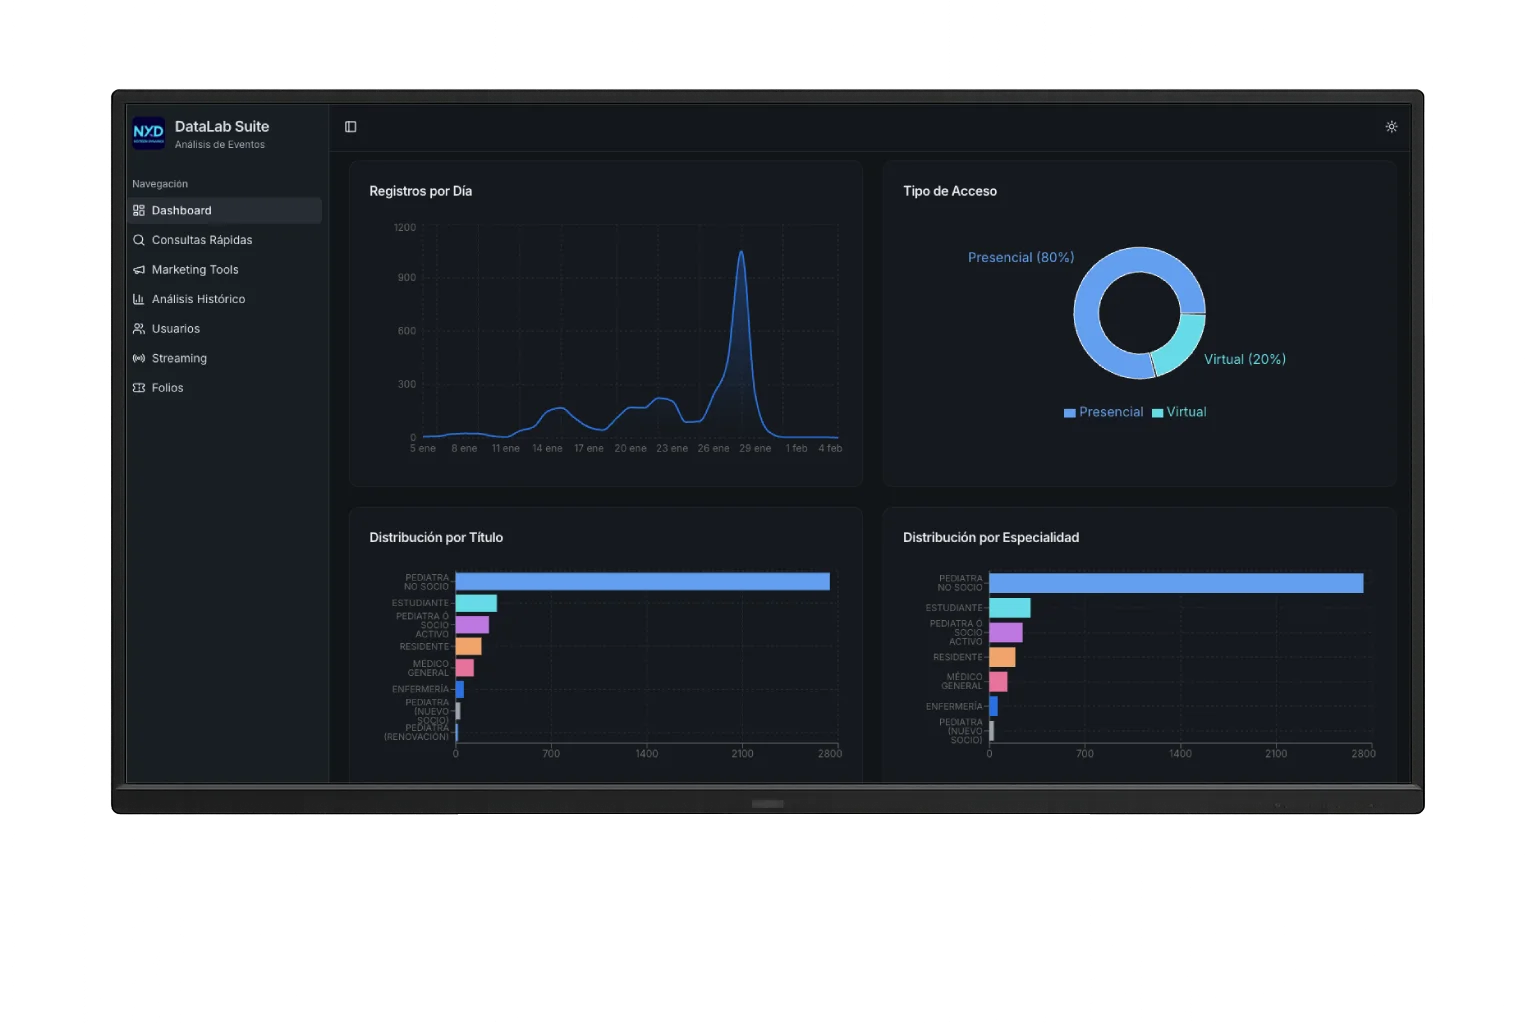Click the Distribución por Especialidad heading
The width and height of the screenshot is (1536, 1024).
[x=991, y=537]
